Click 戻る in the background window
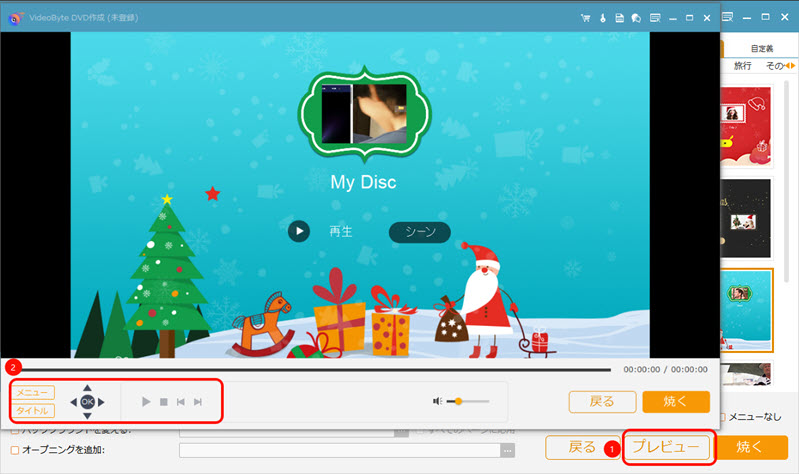 (x=582, y=447)
